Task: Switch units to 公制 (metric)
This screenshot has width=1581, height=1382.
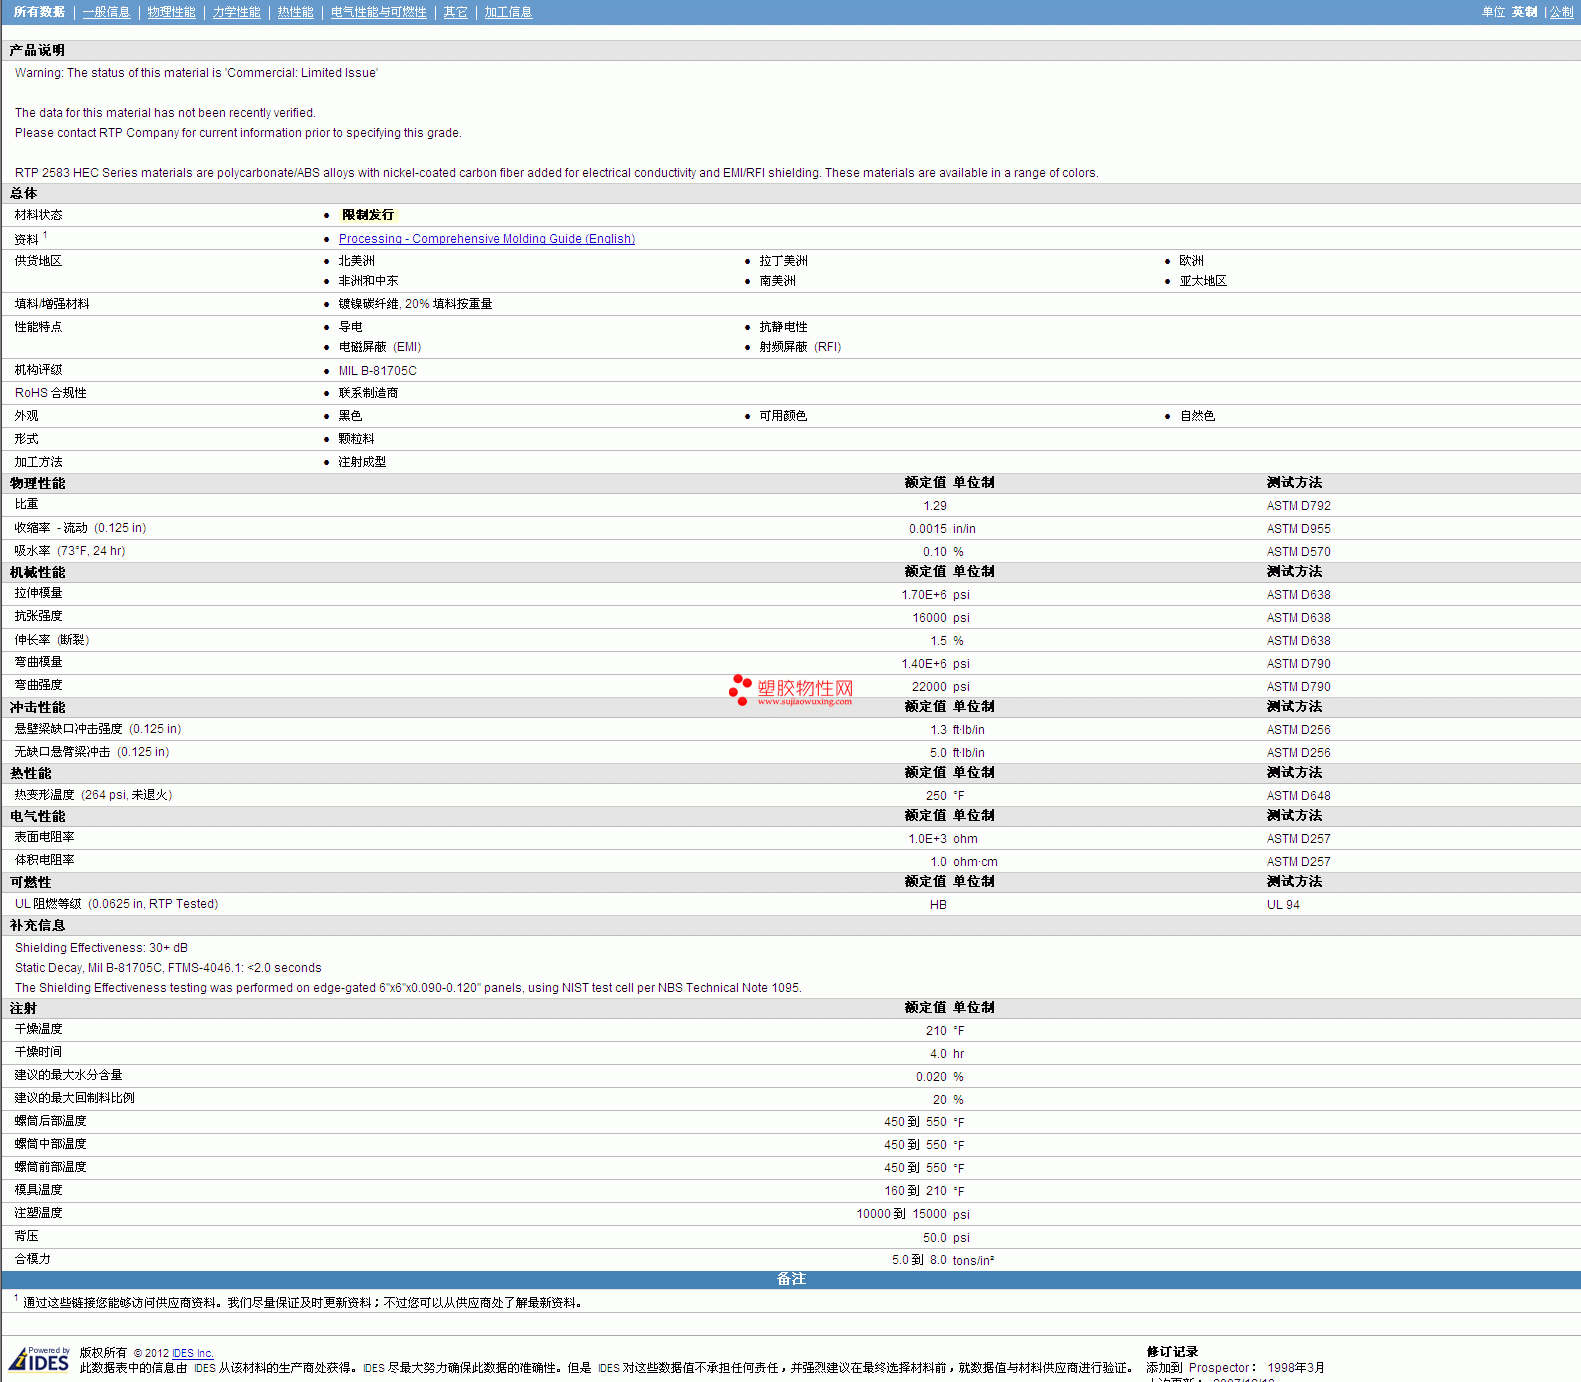Action: pos(1561,12)
